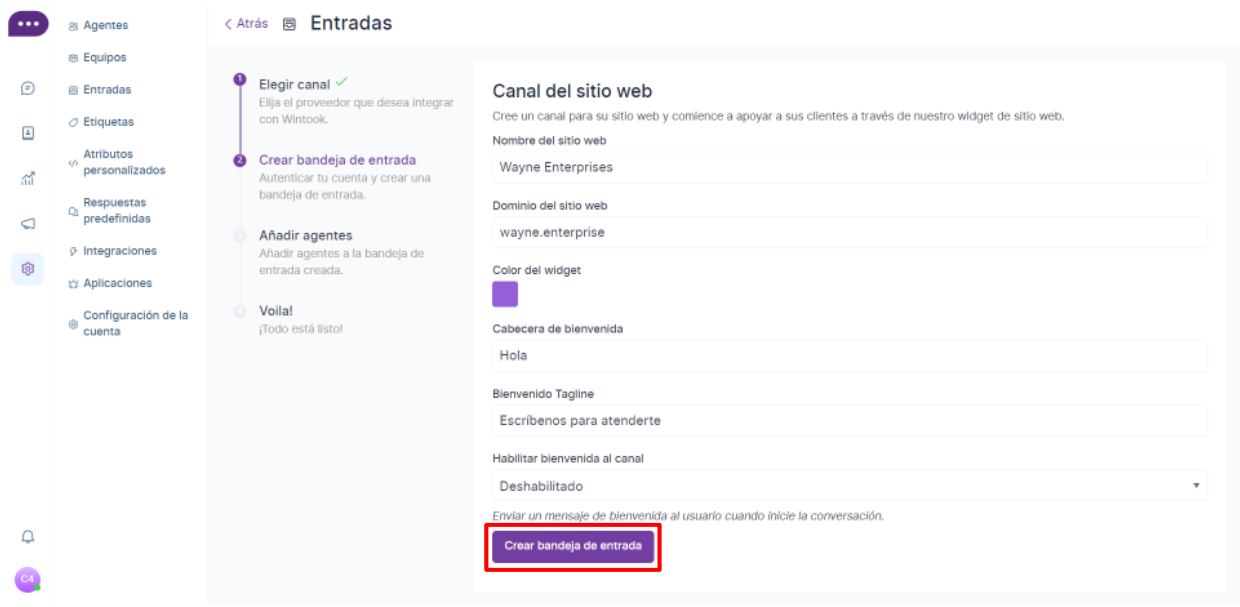Open the contacts icon in the left rail
This screenshot has width=1240, height=607.
(x=28, y=133)
